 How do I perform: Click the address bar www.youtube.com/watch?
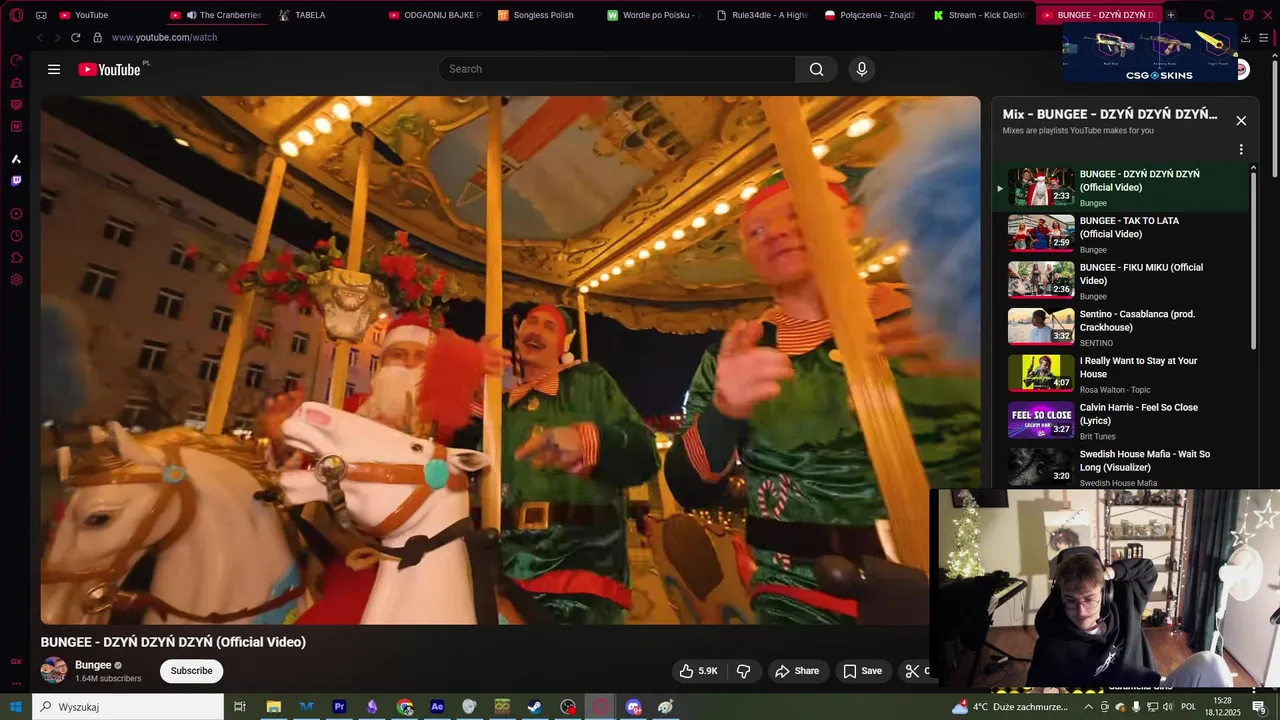pyautogui.click(x=164, y=37)
